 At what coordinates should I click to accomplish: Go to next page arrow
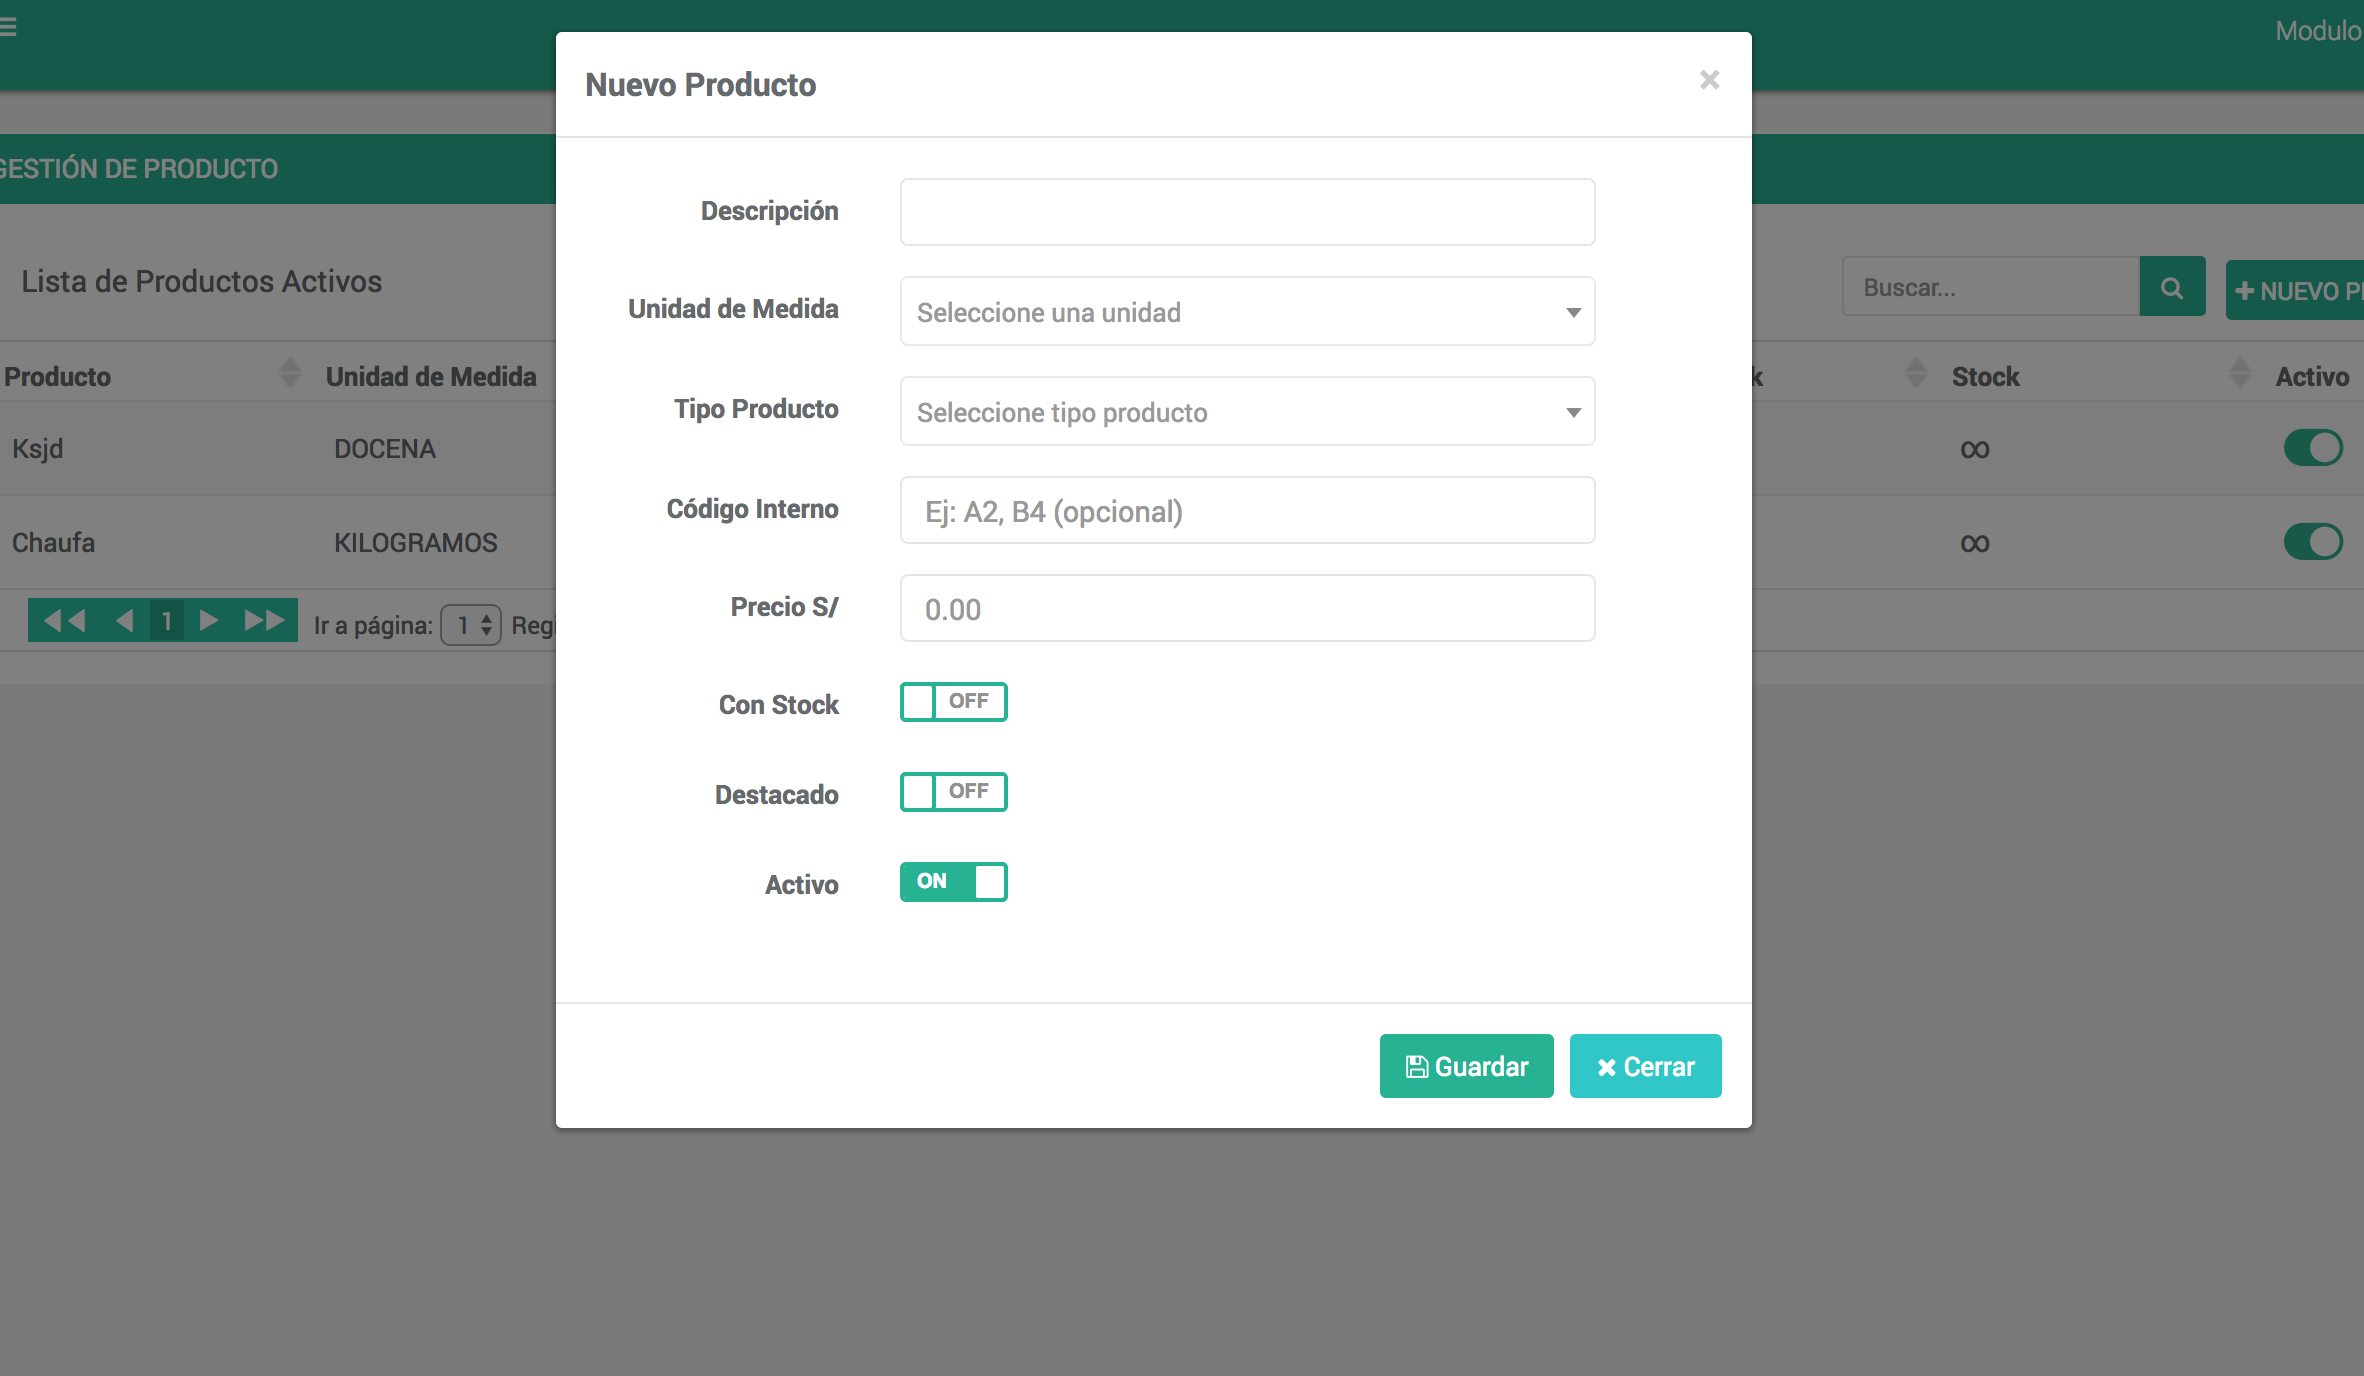[x=209, y=620]
